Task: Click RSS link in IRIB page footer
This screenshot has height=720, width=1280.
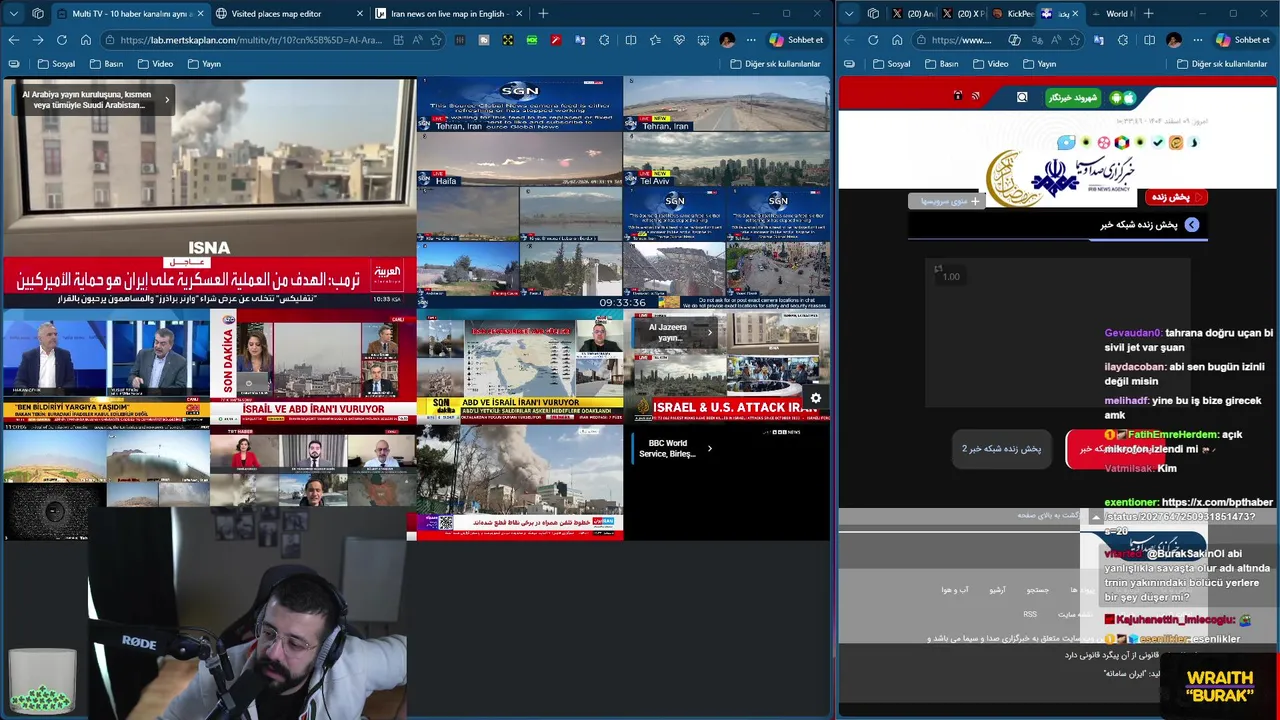Action: click(x=1030, y=614)
